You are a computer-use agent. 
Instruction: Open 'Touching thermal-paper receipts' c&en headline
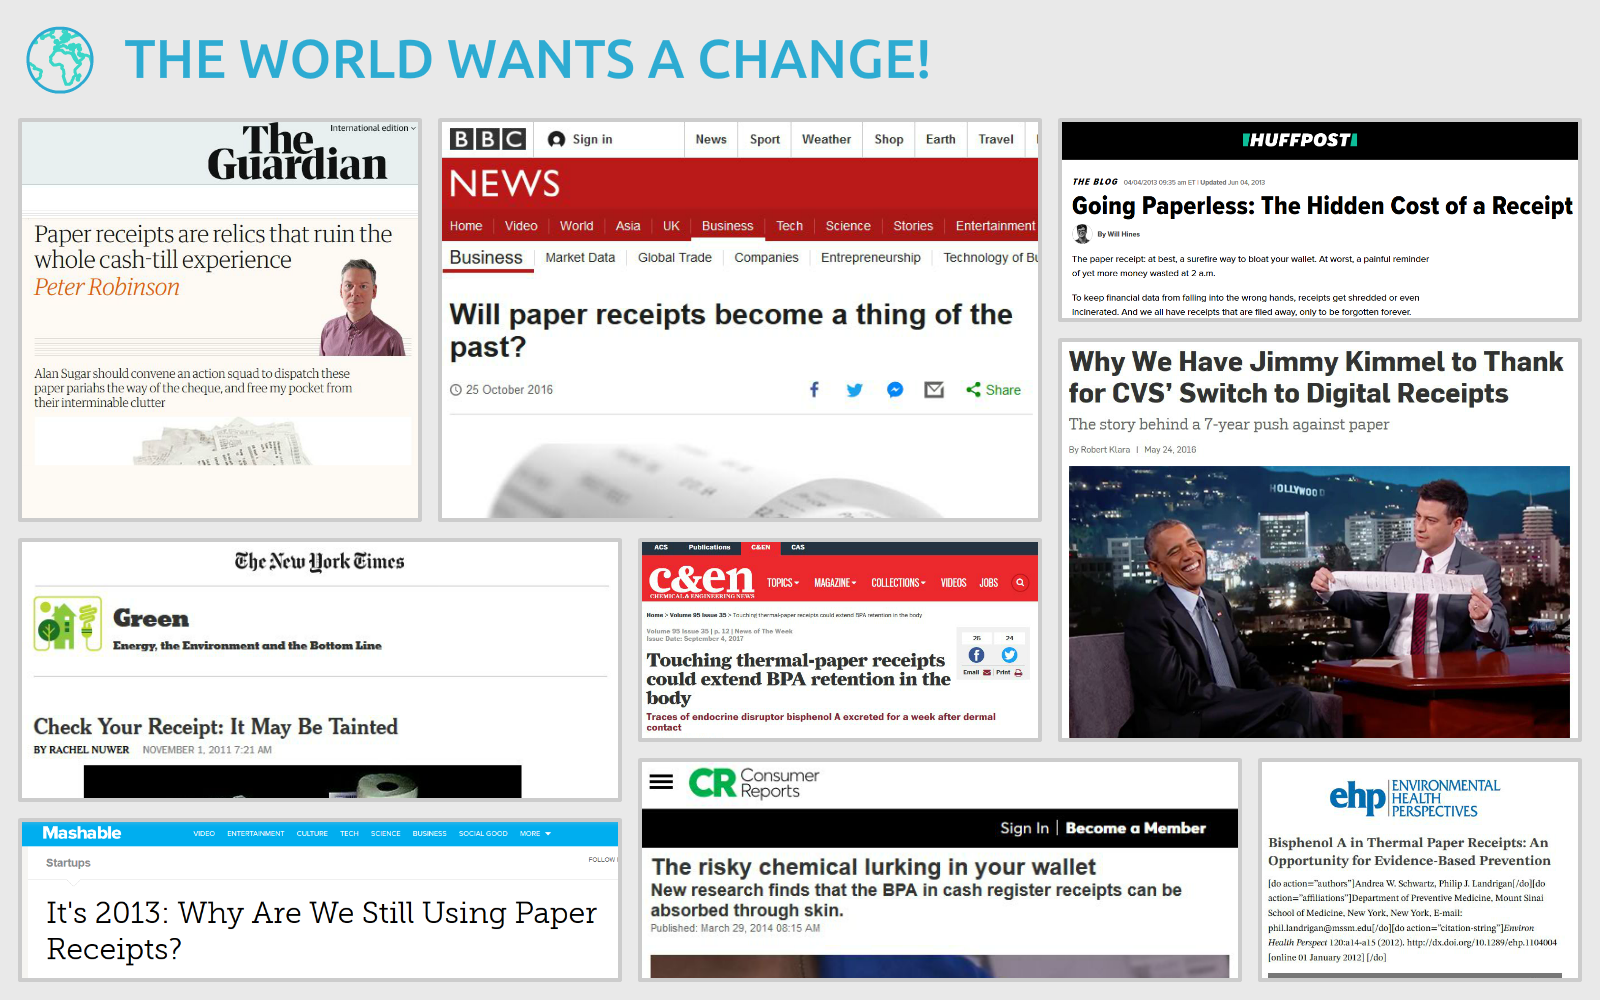tap(798, 679)
